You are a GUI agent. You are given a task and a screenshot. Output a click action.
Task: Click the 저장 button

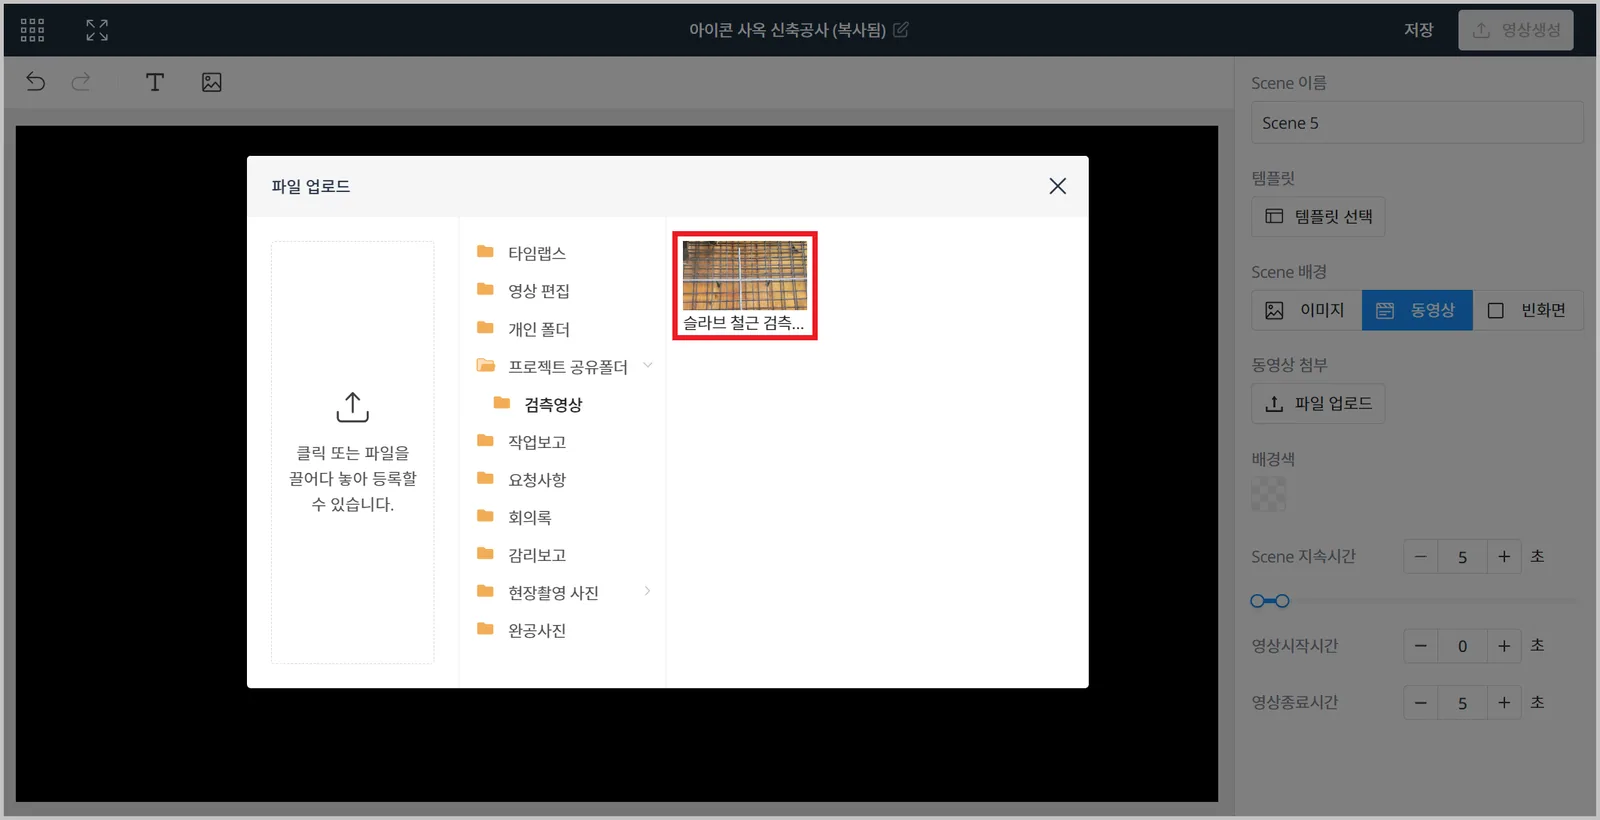pos(1418,30)
